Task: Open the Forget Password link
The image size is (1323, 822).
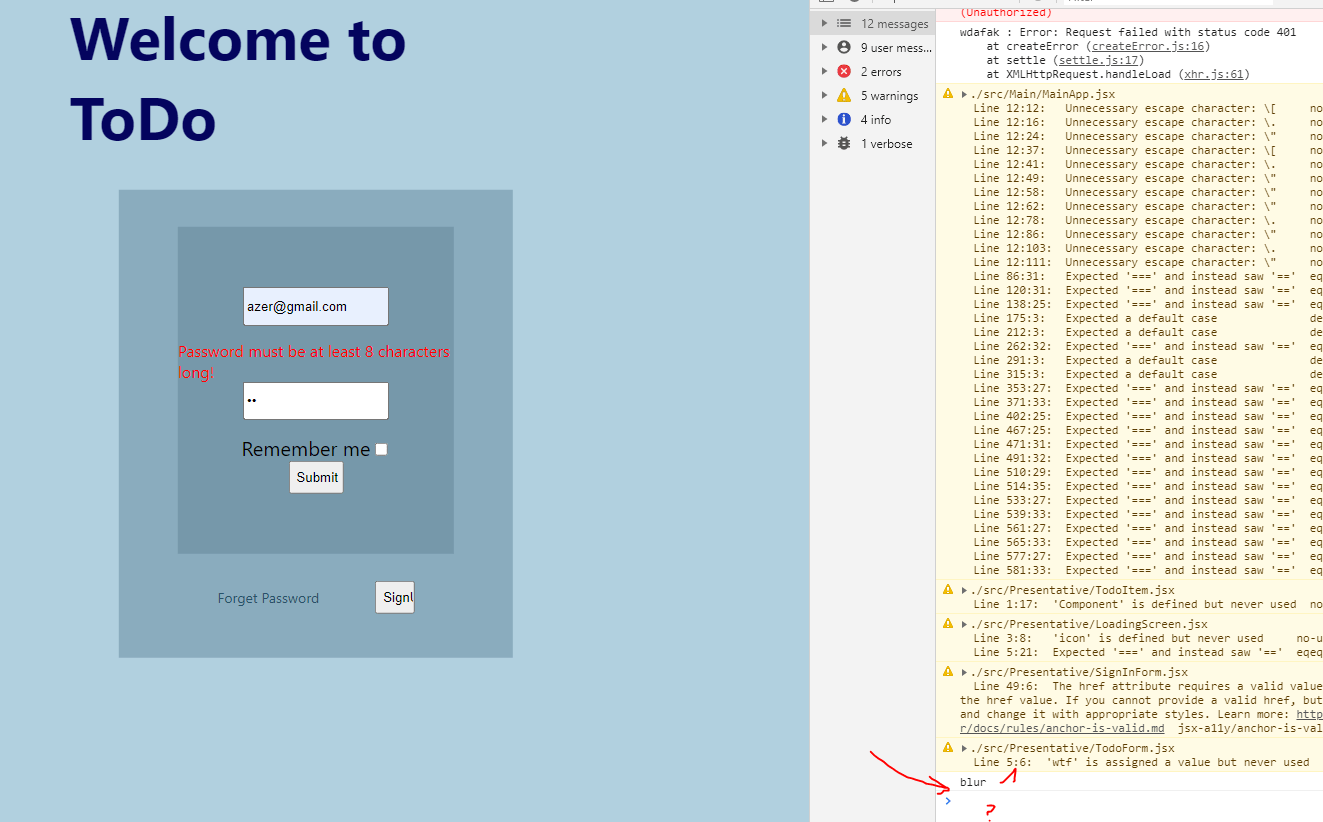Action: pos(268,598)
